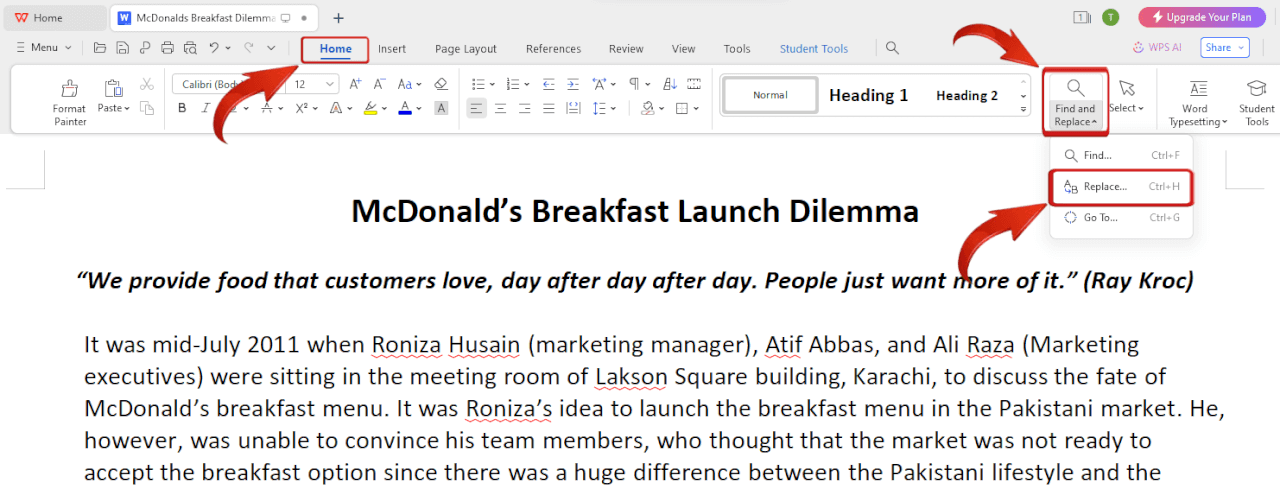Switch to the Insert tab
The width and height of the screenshot is (1280, 489).
[392, 49]
